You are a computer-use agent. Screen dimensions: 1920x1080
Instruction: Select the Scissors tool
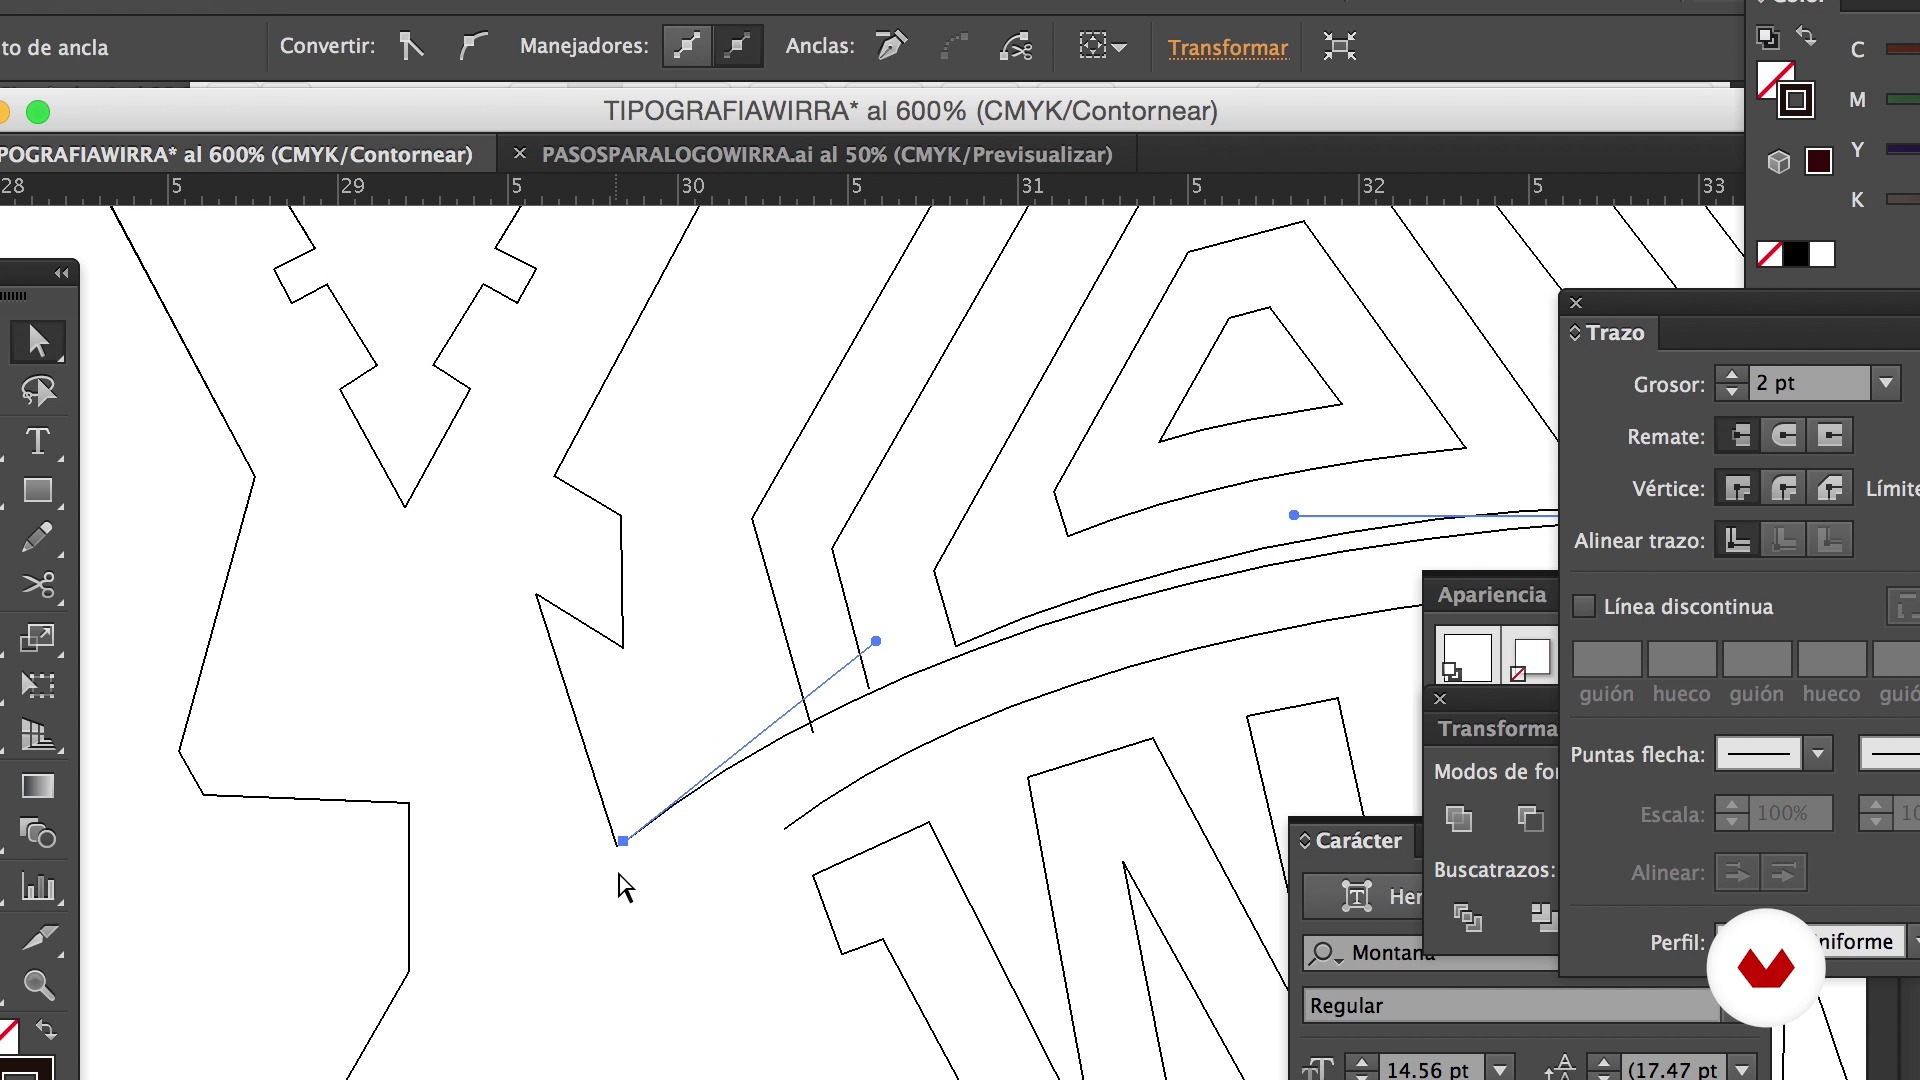[38, 585]
